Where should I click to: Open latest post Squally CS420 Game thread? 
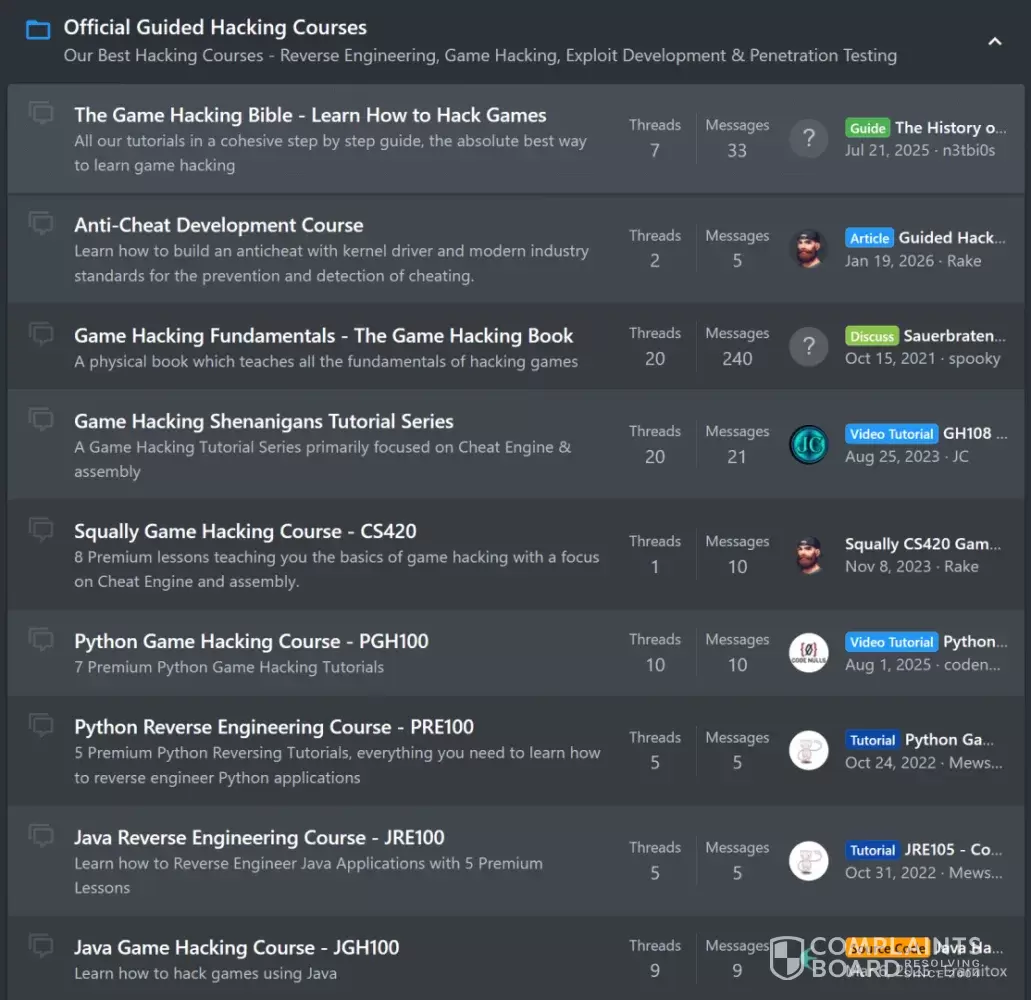[x=922, y=544]
